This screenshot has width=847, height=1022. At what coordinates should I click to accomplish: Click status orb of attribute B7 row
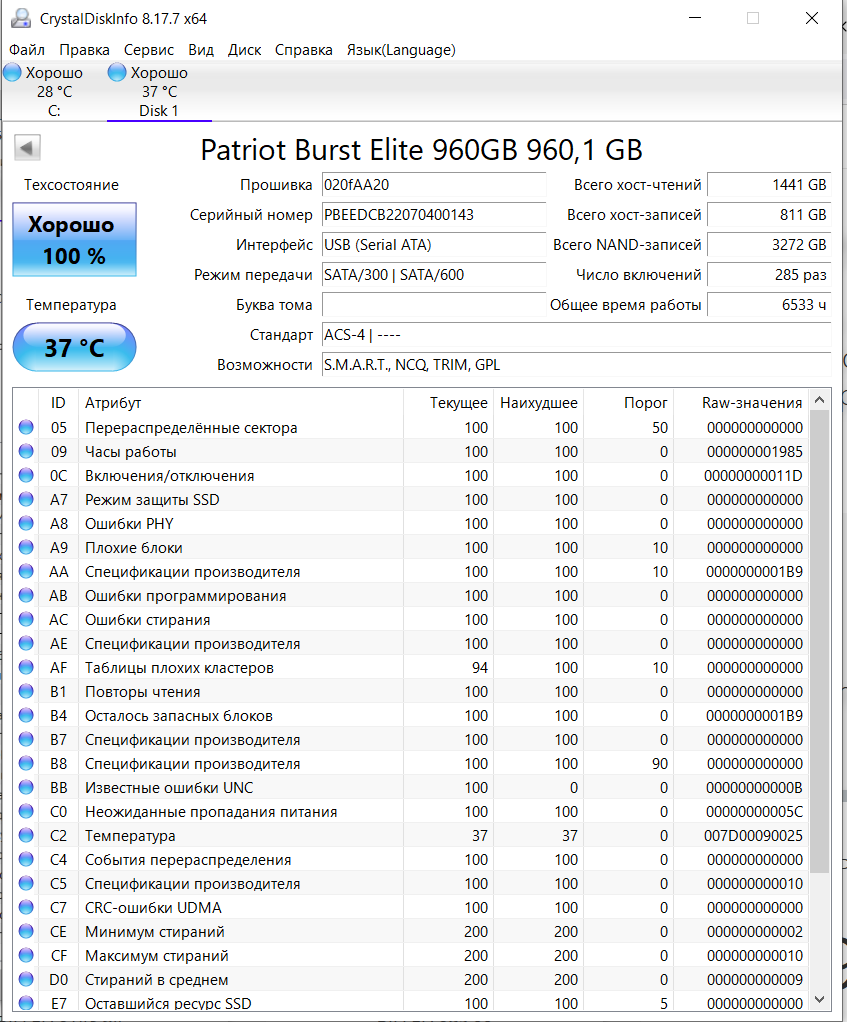click(26, 739)
